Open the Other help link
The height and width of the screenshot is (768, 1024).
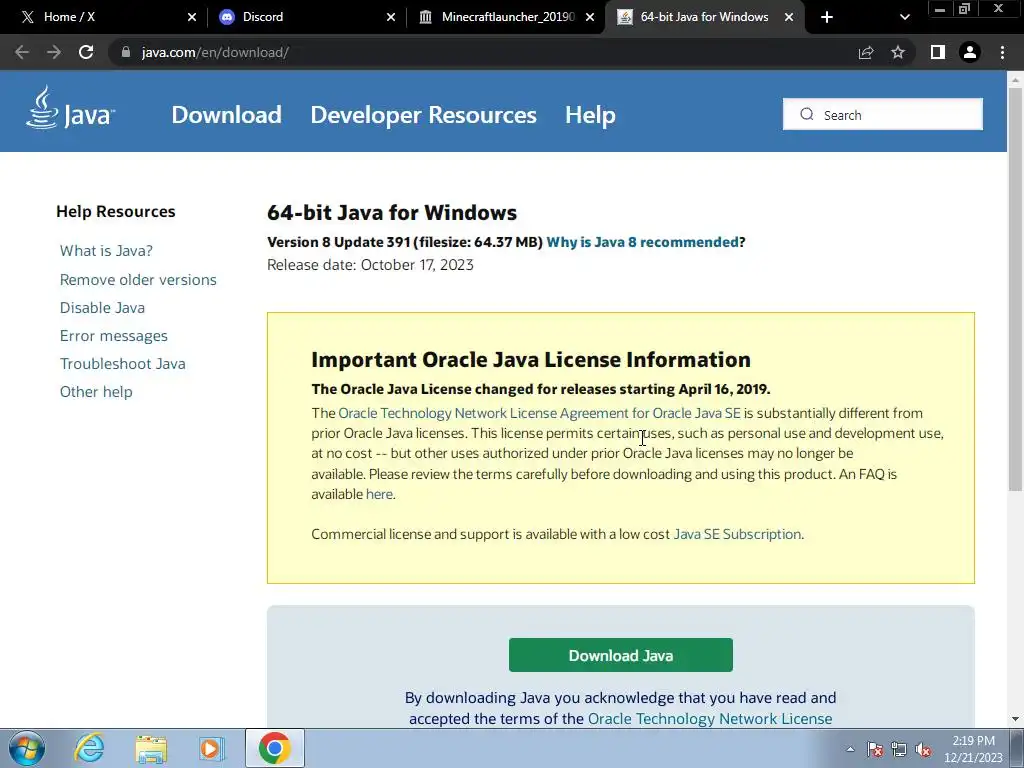tap(96, 392)
